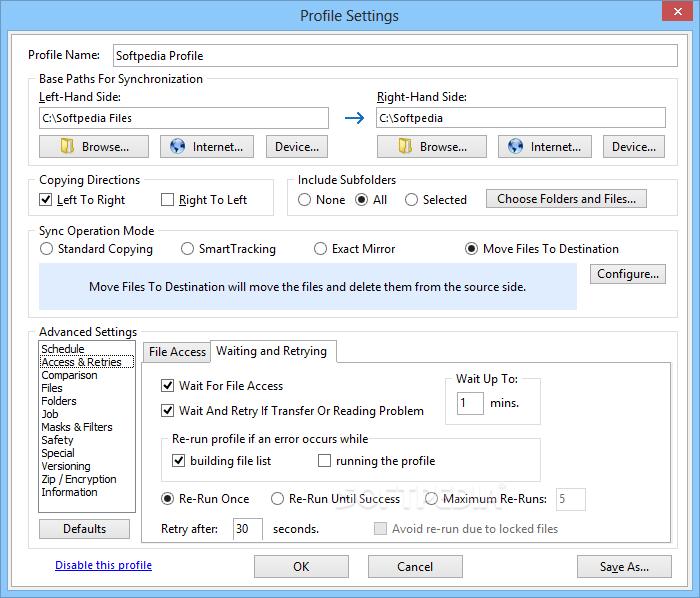Click the right-hand Internet globe icon

(x=515, y=146)
